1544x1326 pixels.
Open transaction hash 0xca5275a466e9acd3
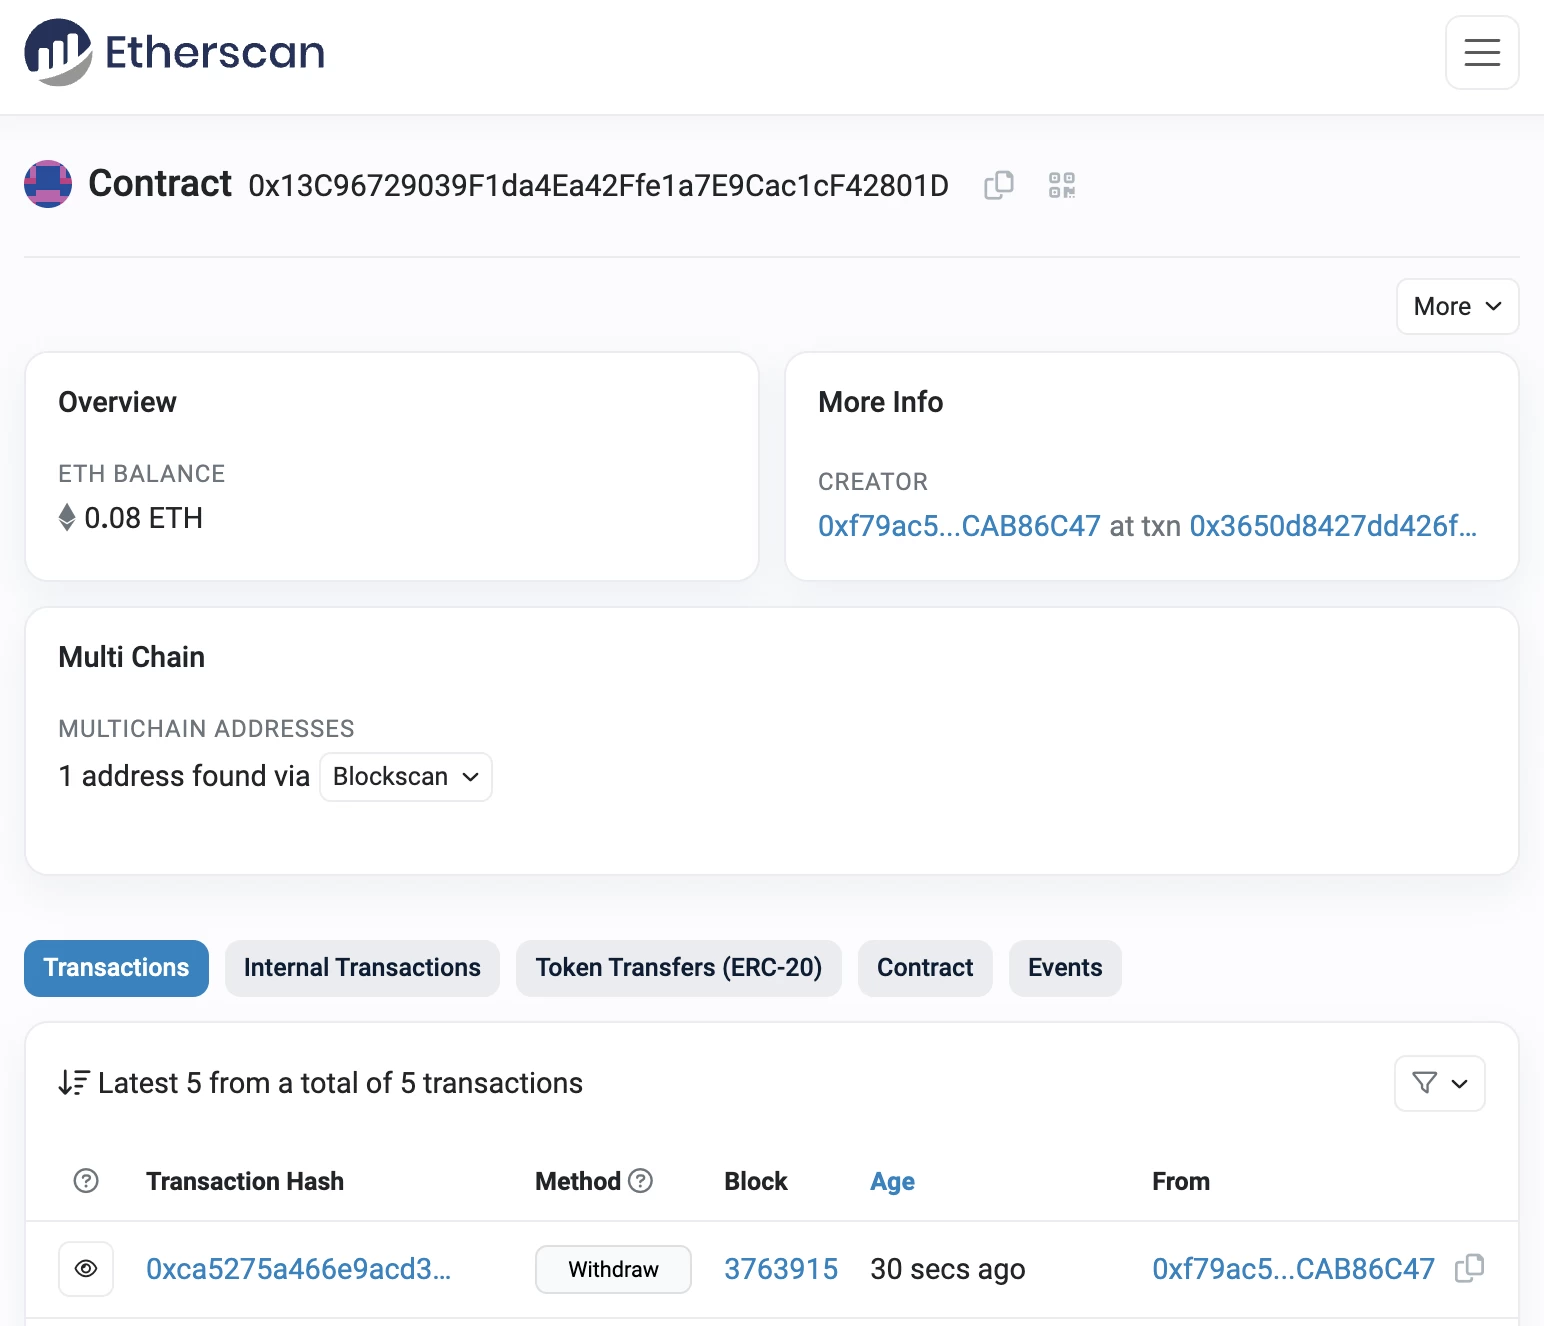(299, 1269)
